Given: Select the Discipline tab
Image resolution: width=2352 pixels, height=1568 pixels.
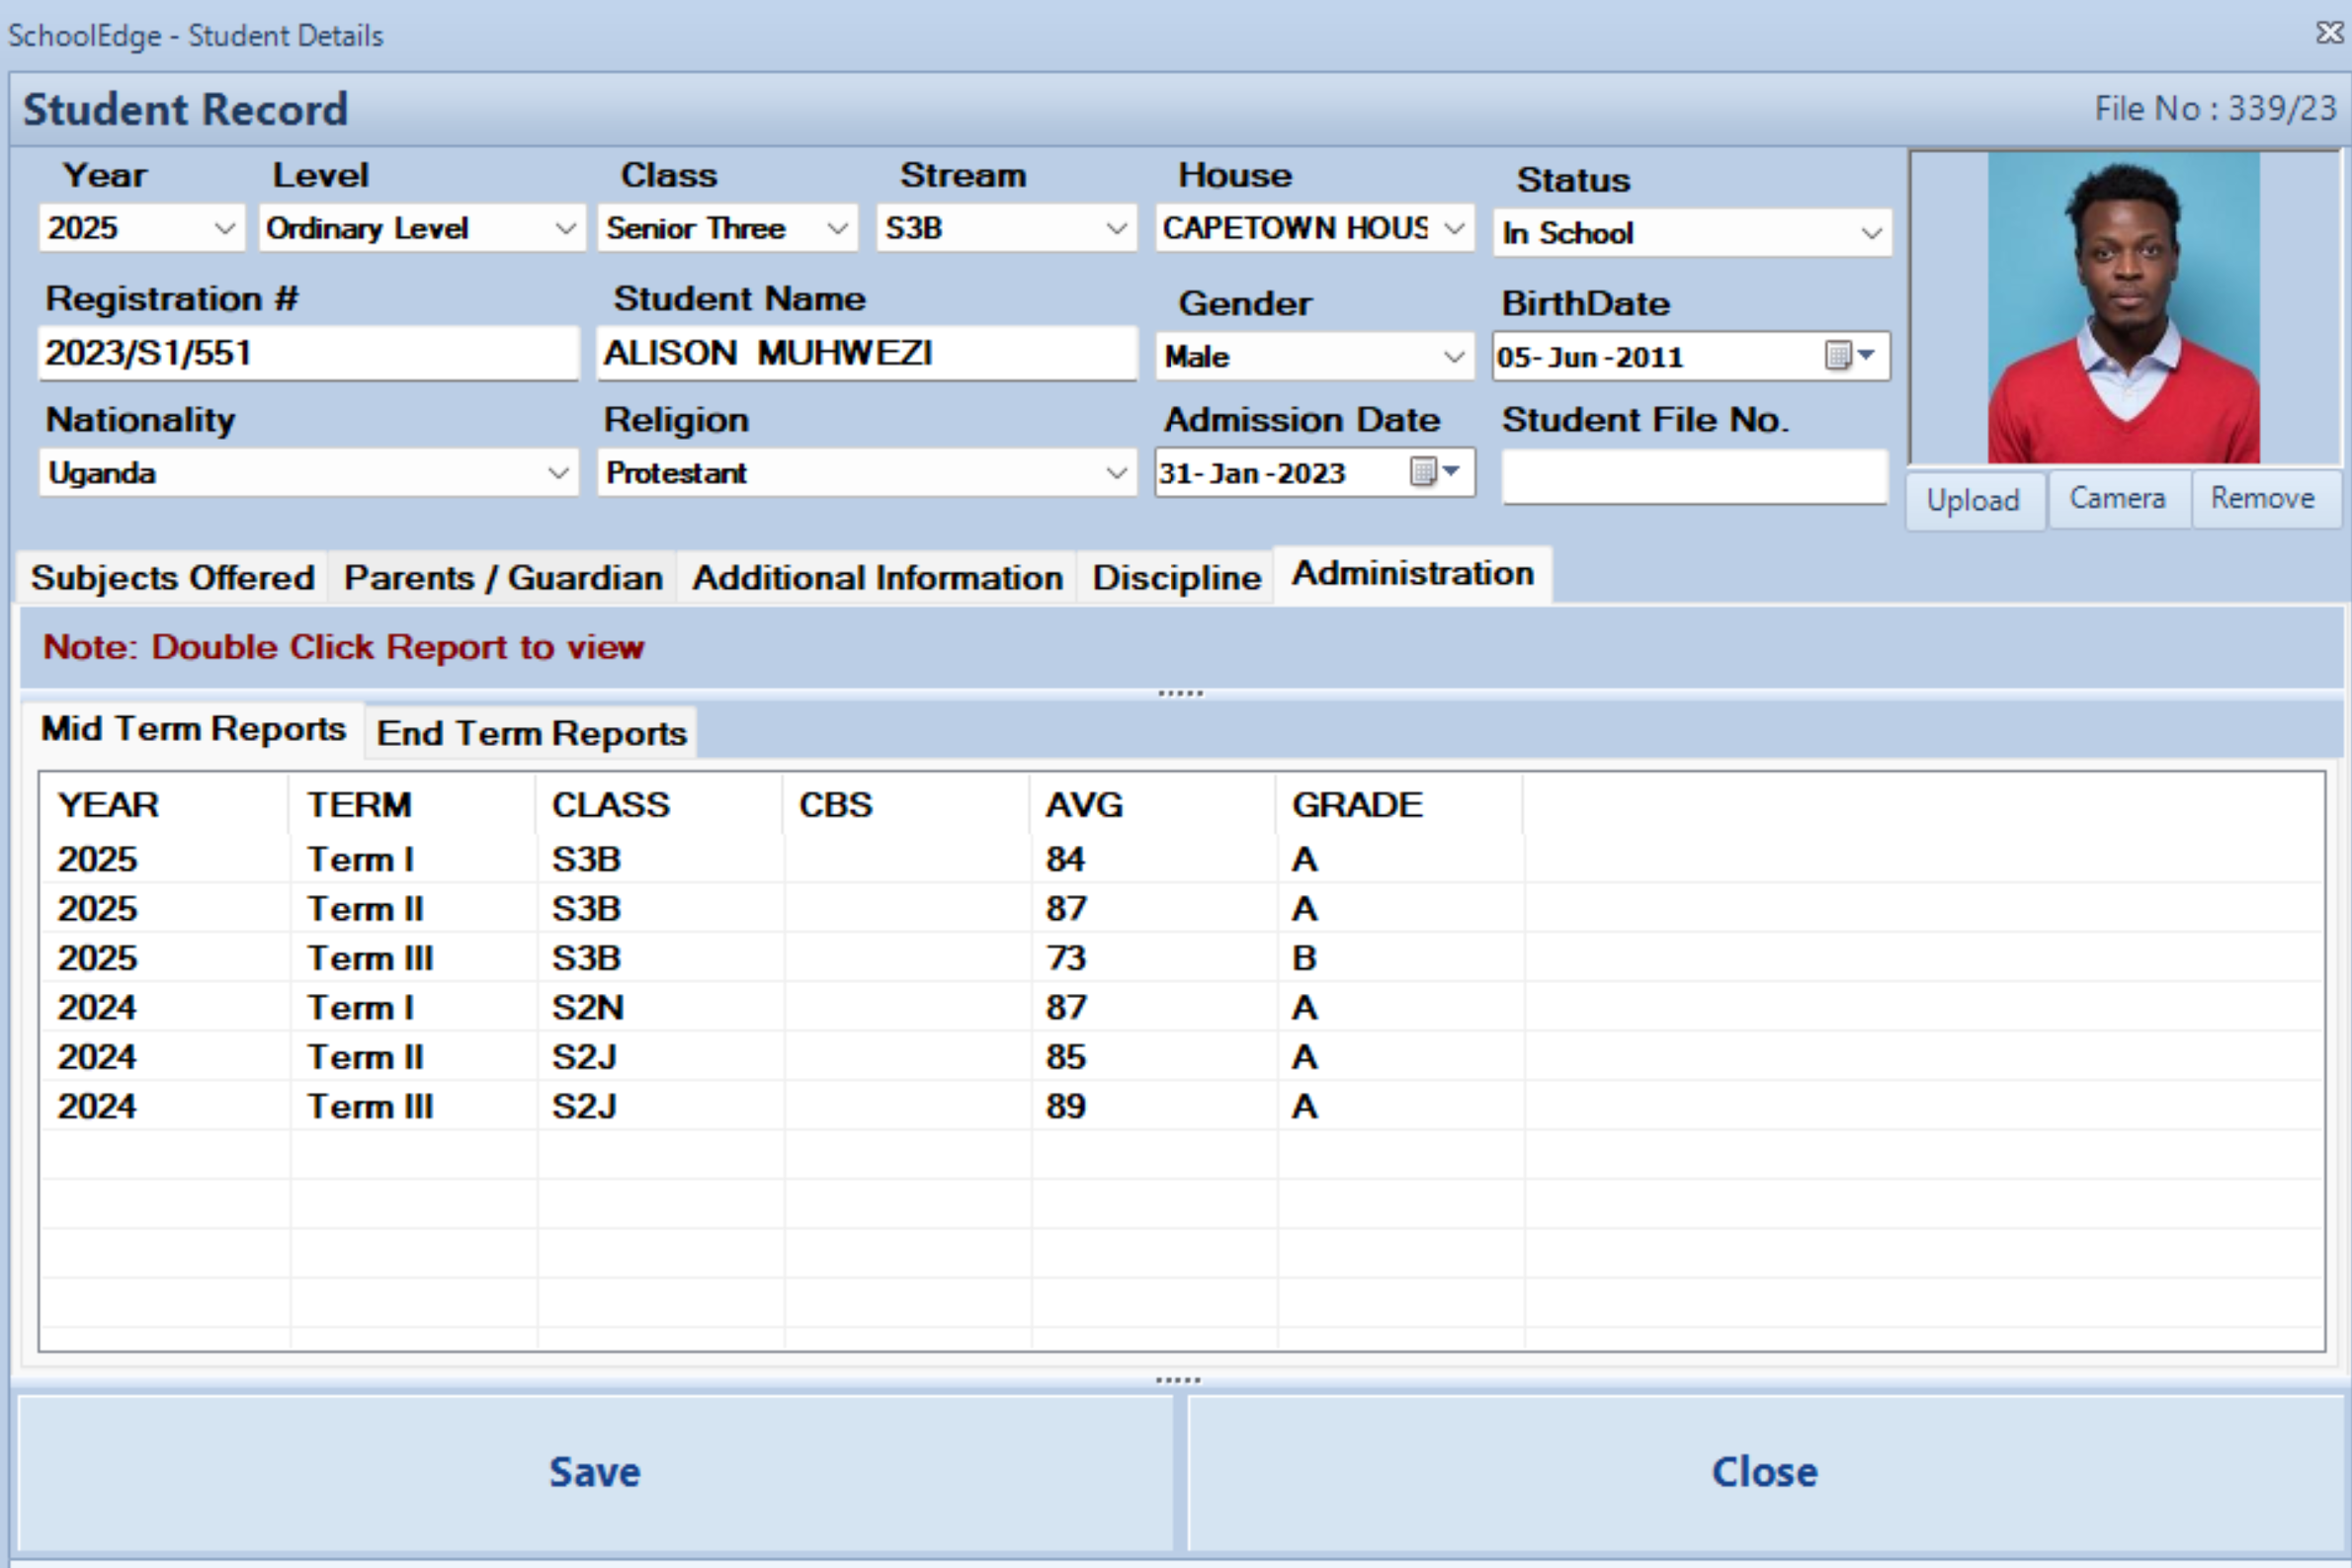Looking at the screenshot, I should [x=1175, y=578].
